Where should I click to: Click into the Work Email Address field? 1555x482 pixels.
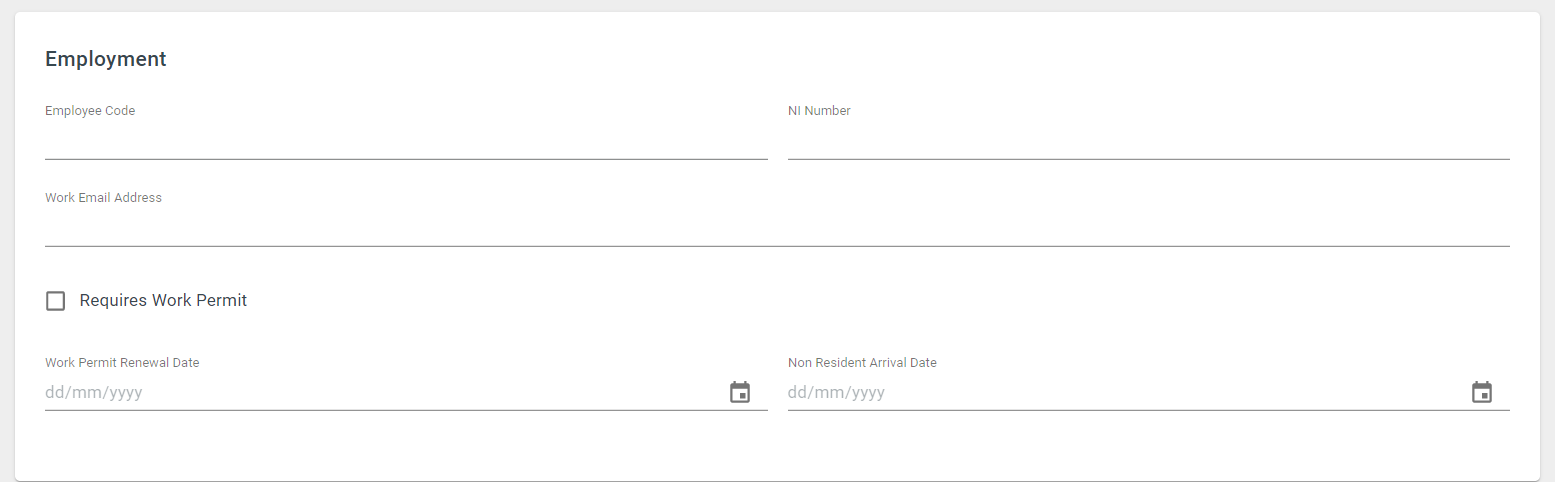pos(777,228)
